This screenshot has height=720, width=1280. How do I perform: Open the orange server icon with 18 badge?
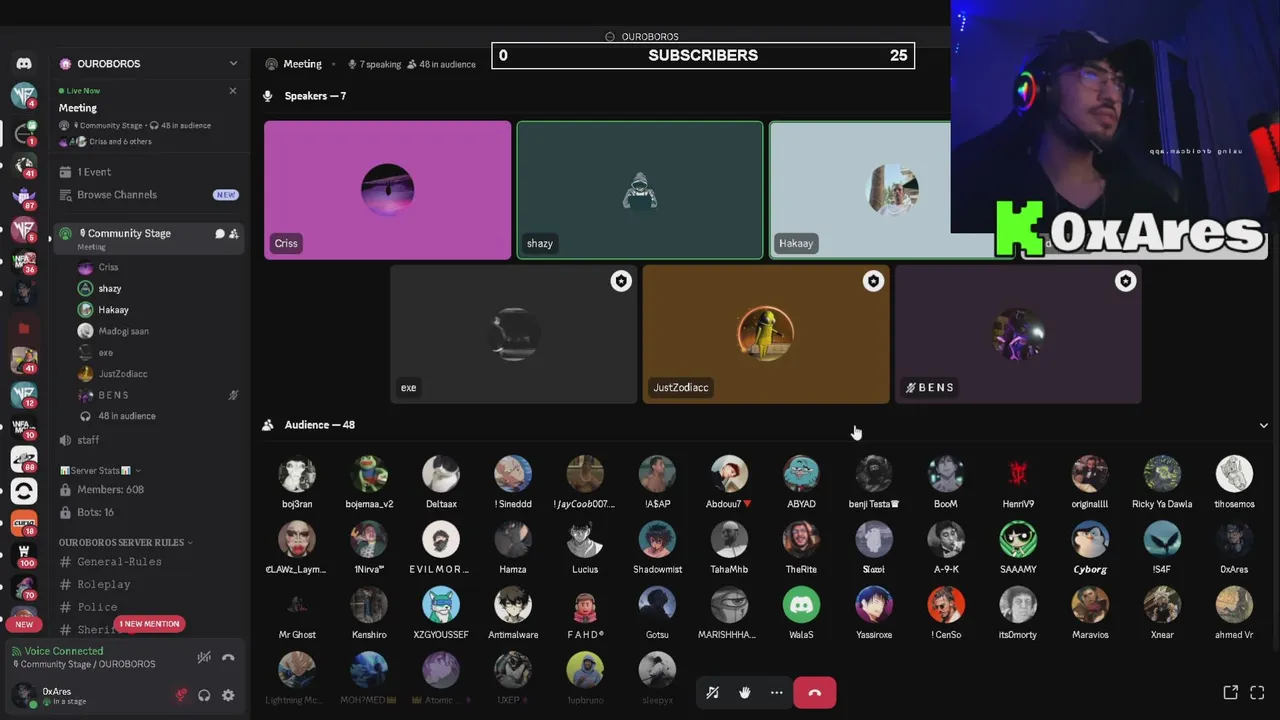point(24,523)
